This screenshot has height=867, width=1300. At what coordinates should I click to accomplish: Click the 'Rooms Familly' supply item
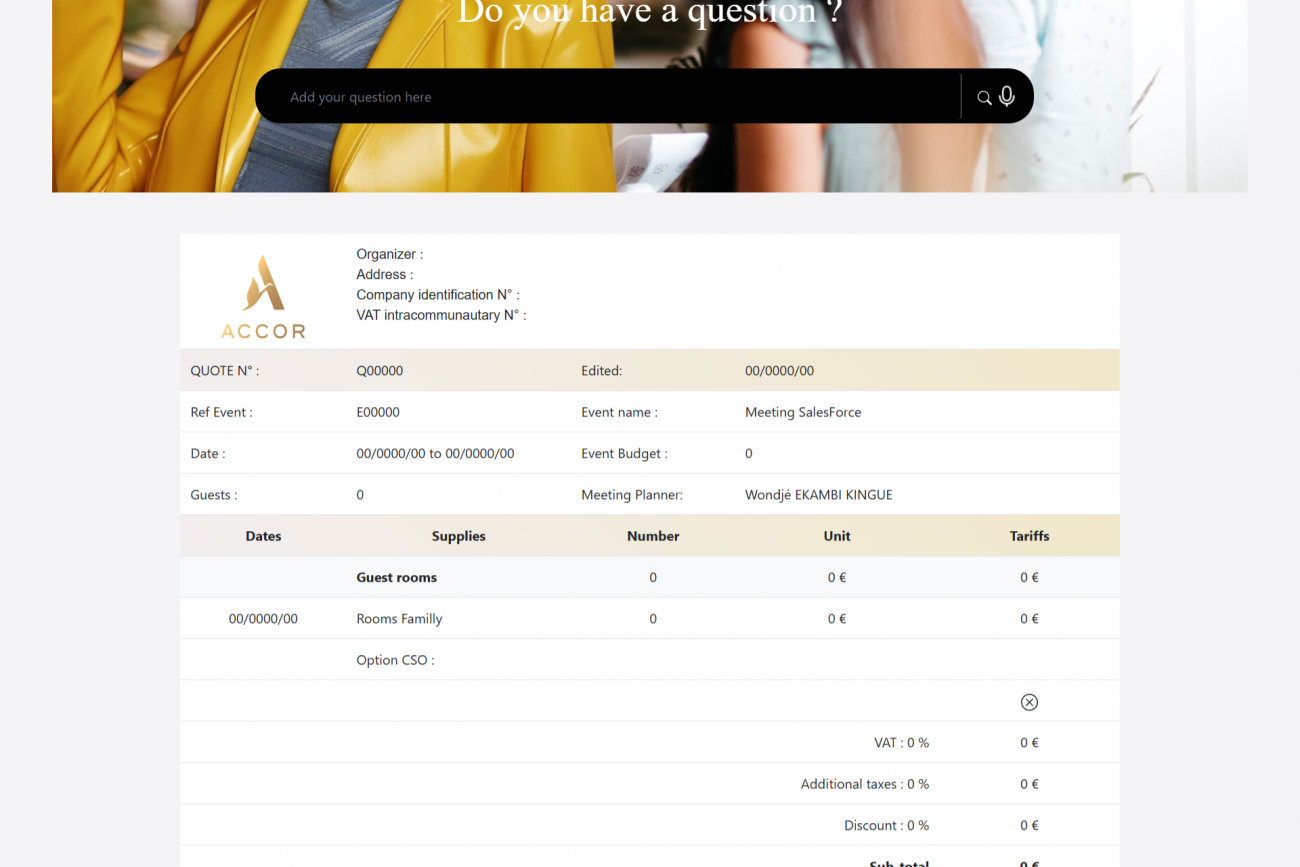tap(399, 619)
